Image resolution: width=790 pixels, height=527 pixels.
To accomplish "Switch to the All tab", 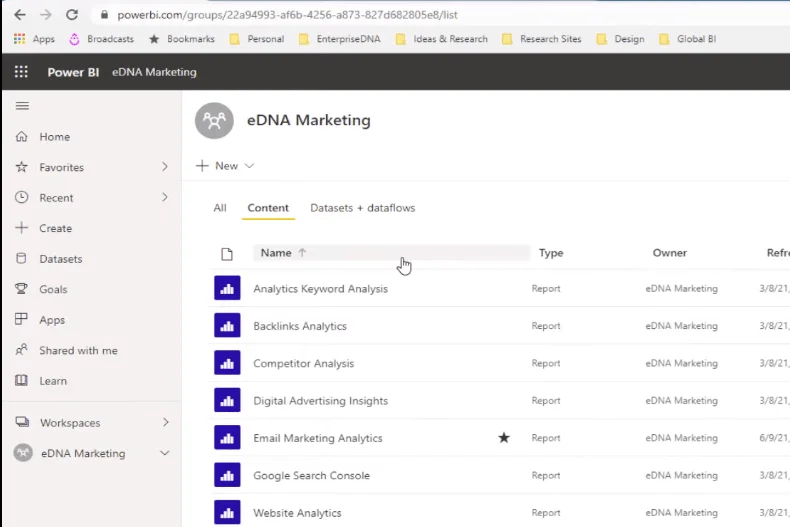I will 220,208.
